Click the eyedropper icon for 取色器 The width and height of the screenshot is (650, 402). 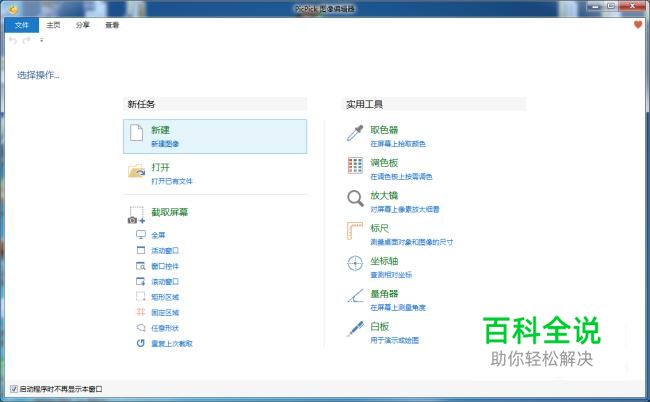(x=355, y=133)
